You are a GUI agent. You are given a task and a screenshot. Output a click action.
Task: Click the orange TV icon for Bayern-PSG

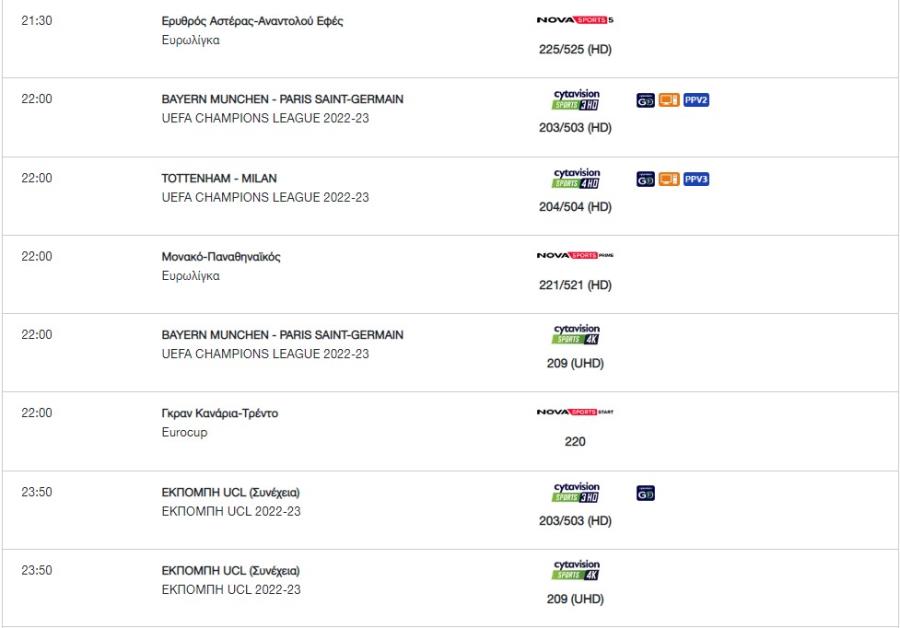[x=669, y=100]
